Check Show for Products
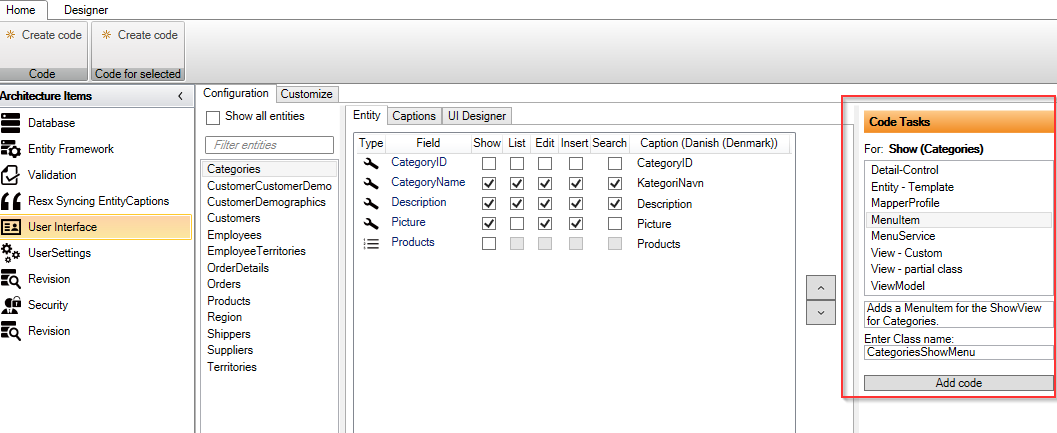The height and width of the screenshot is (433, 1057). coord(489,244)
